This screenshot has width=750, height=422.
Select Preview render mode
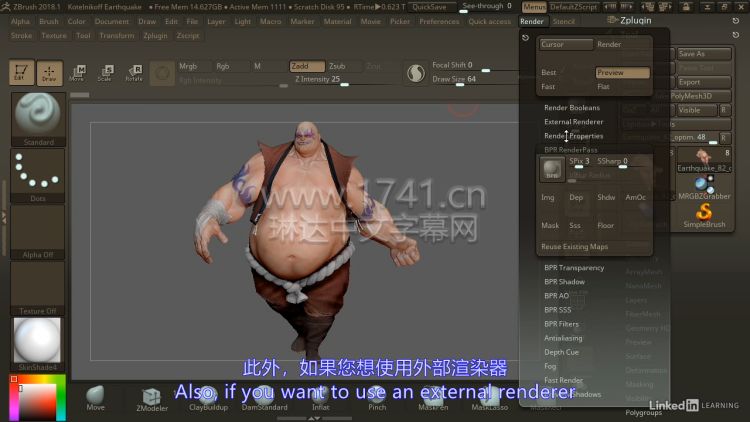click(x=622, y=72)
